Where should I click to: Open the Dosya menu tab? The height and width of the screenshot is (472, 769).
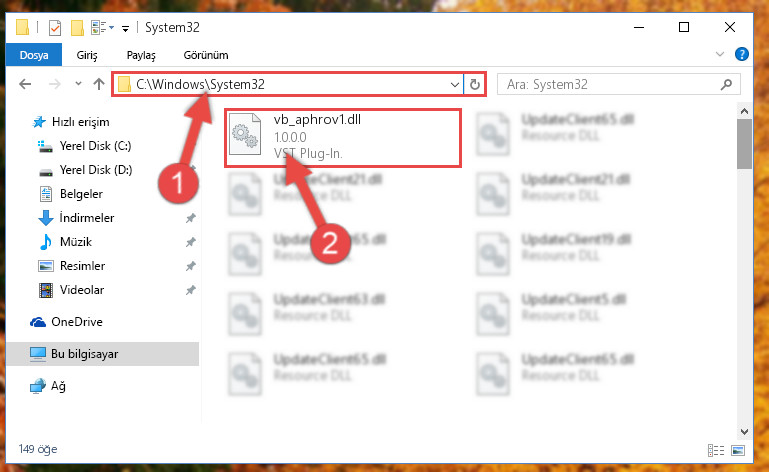[34, 55]
